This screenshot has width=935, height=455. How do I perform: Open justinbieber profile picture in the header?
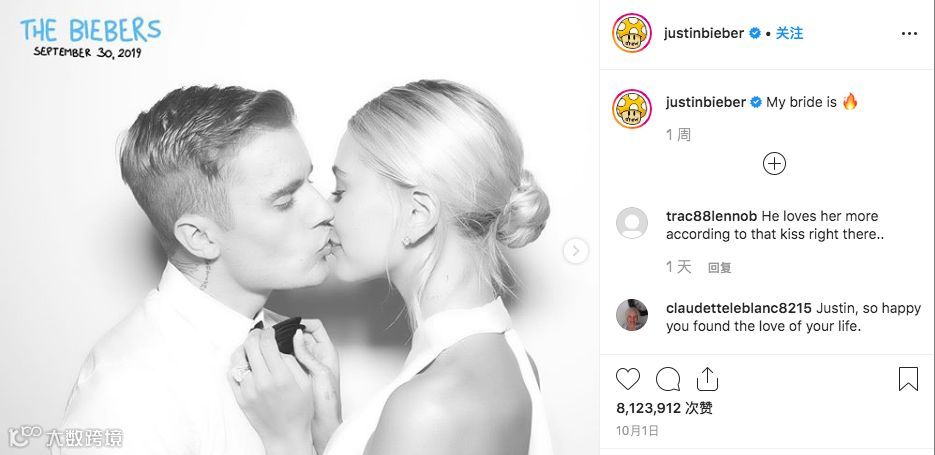(631, 33)
